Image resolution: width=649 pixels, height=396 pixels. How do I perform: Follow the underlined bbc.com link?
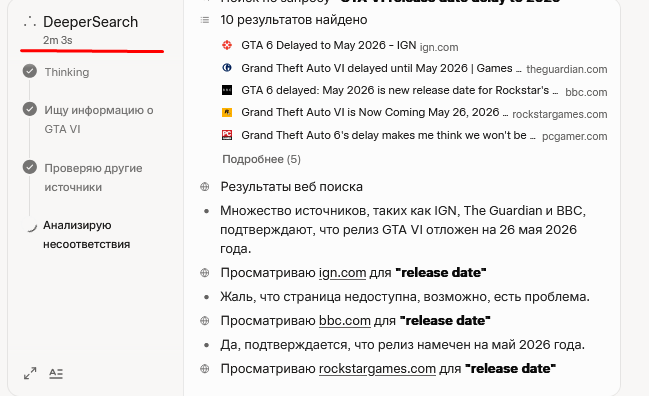(345, 321)
